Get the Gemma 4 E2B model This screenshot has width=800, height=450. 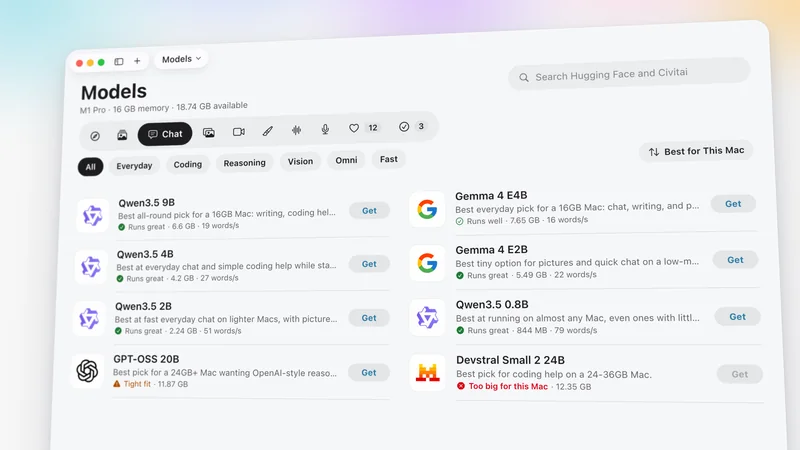[735, 260]
